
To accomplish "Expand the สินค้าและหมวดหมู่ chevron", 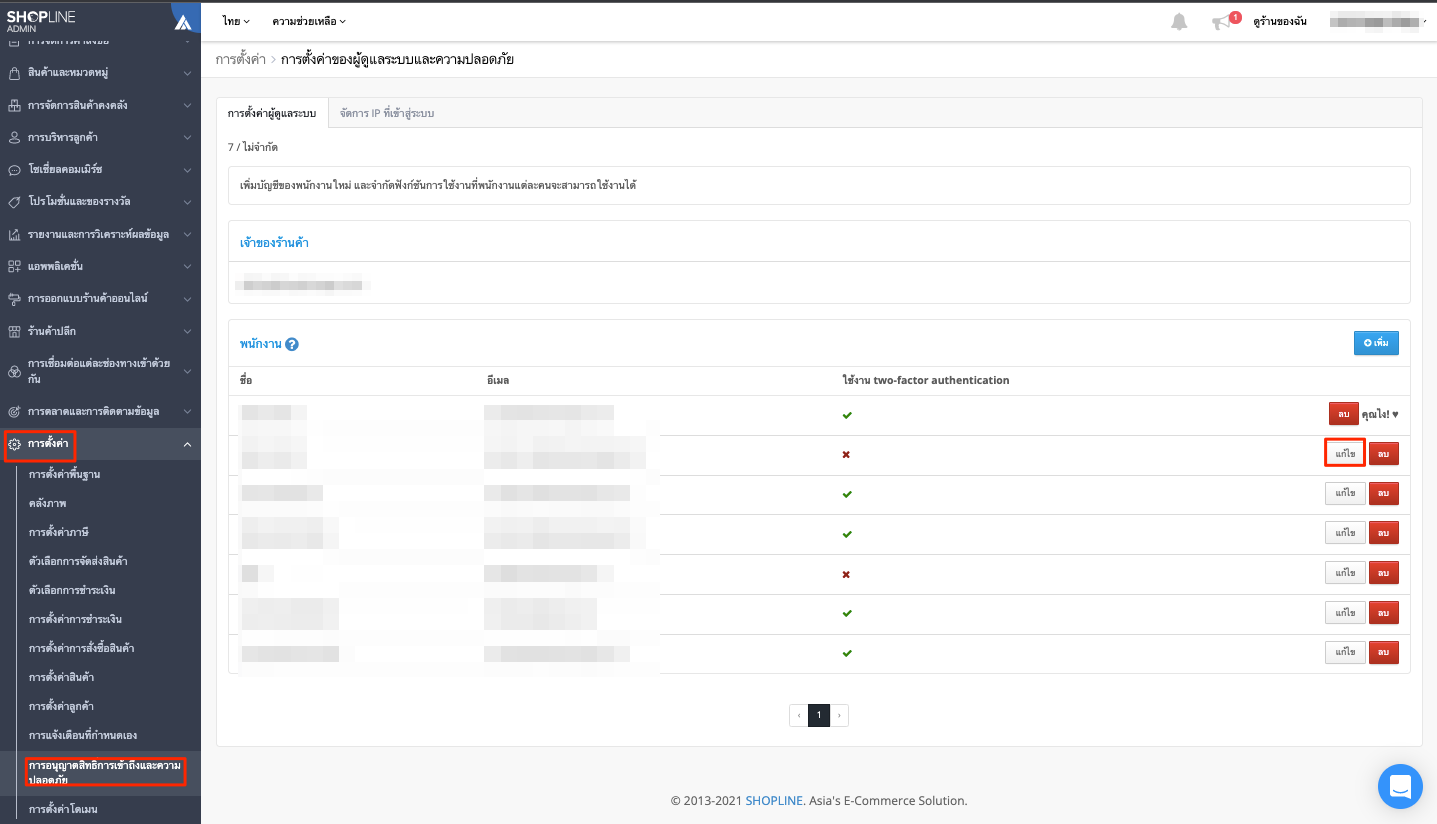I will coord(187,73).
